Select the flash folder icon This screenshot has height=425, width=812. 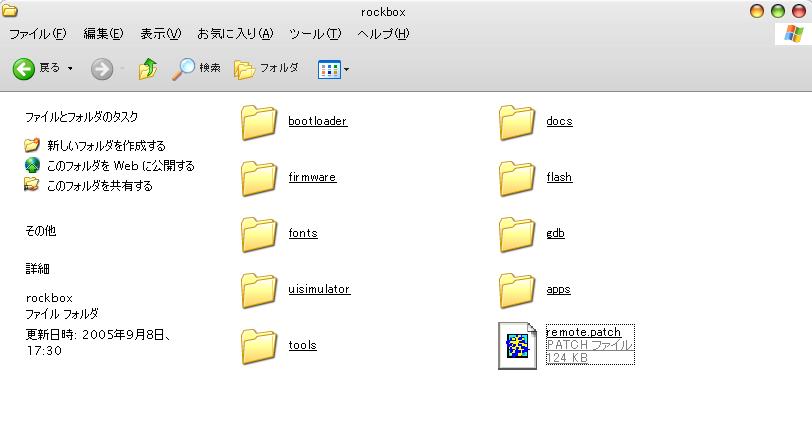coord(517,178)
